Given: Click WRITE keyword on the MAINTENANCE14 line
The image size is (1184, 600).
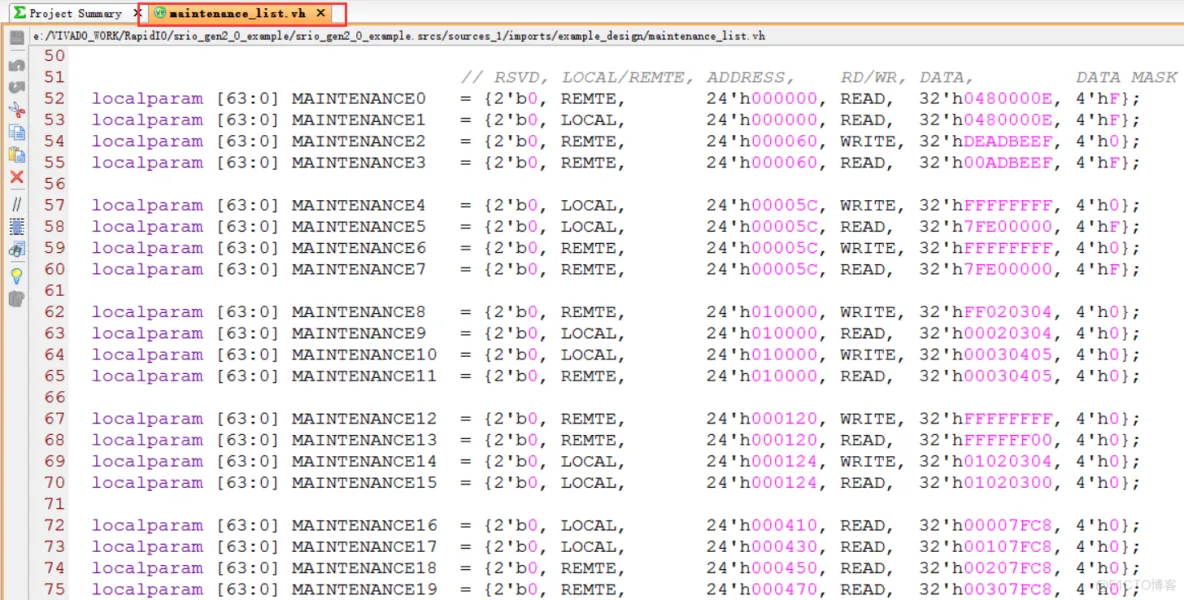Looking at the screenshot, I should tap(868, 461).
